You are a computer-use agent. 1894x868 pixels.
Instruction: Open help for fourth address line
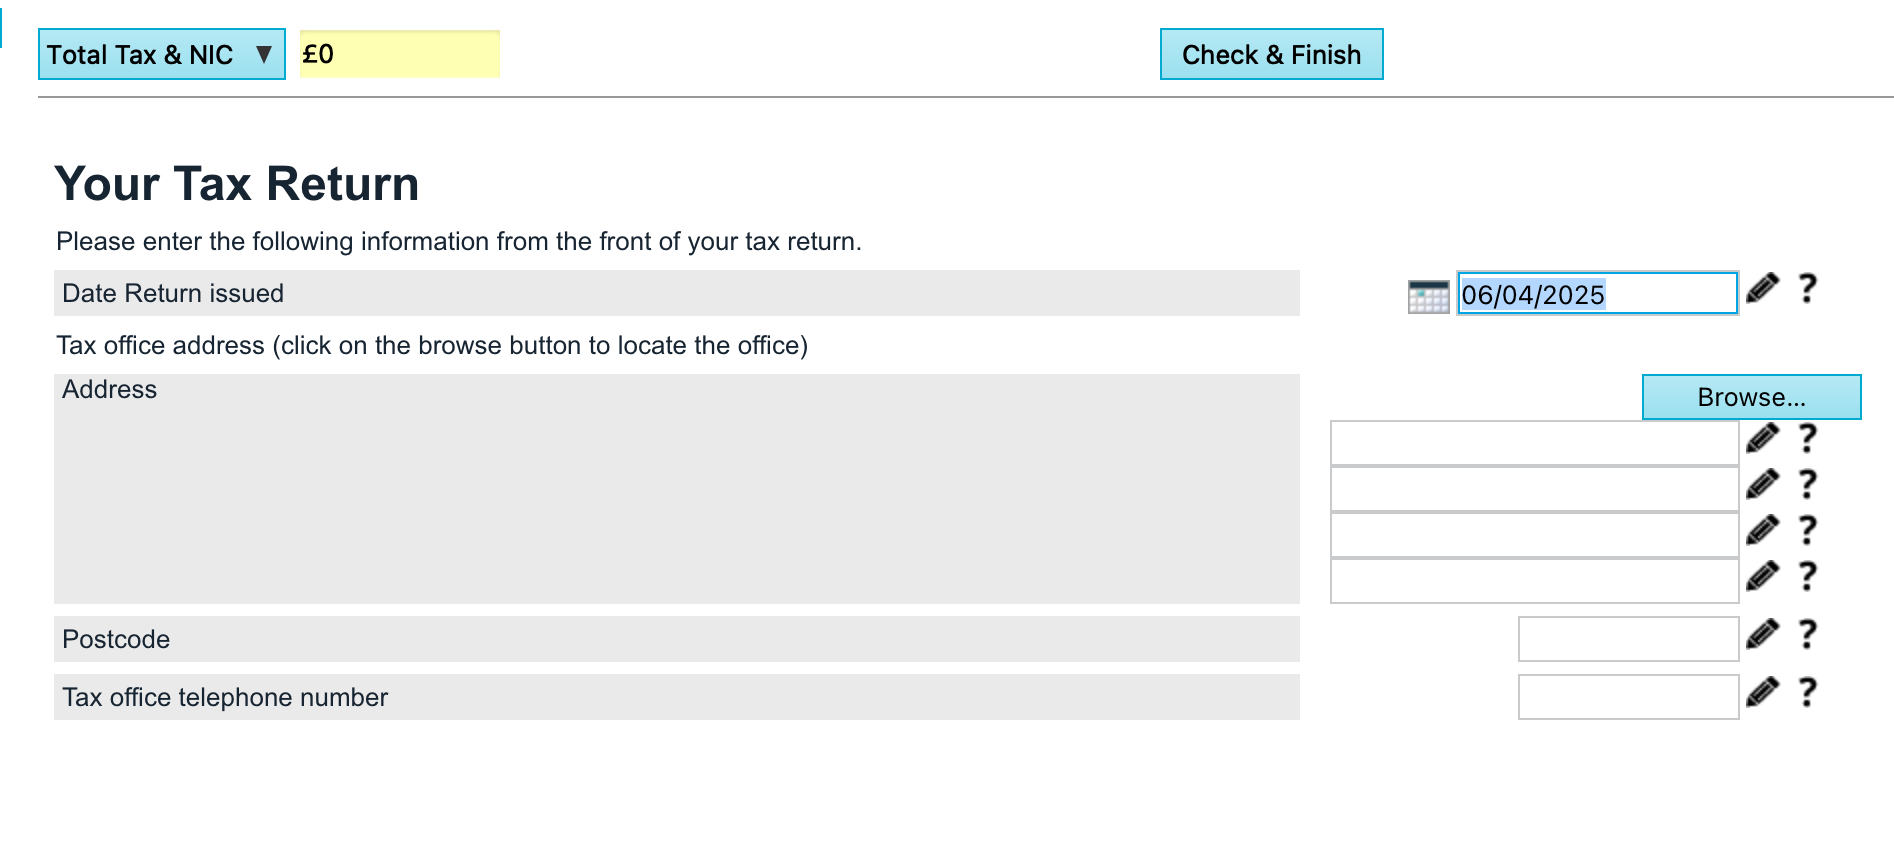pos(1807,576)
